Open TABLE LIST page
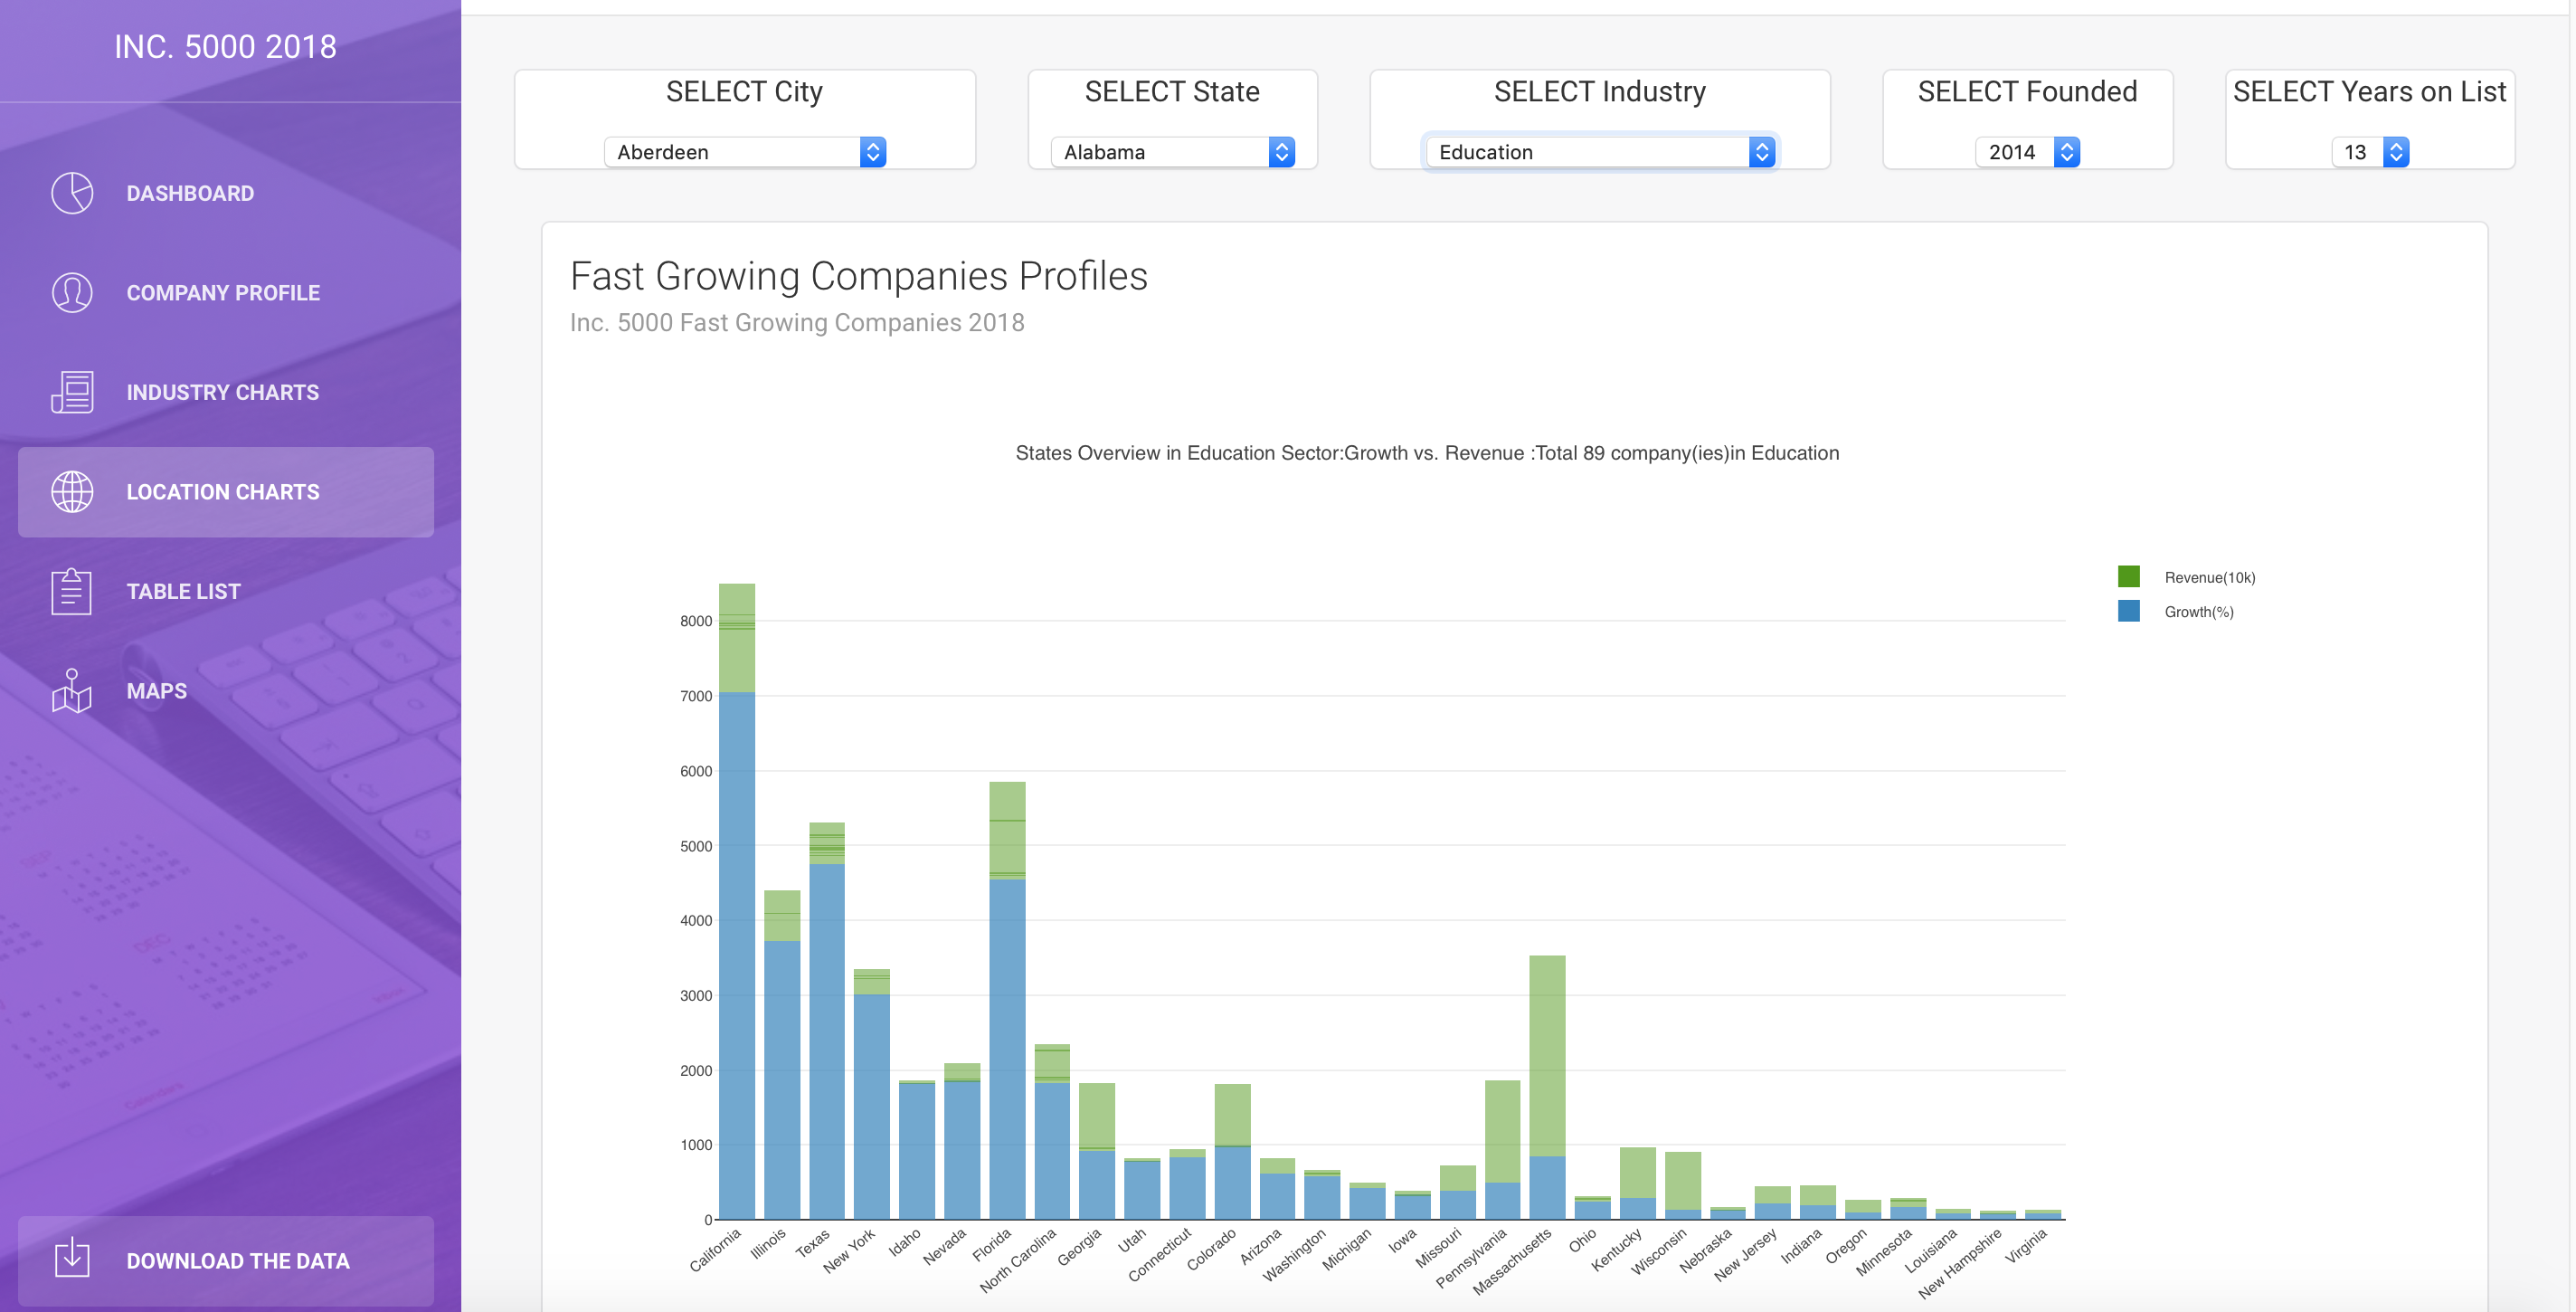The height and width of the screenshot is (1312, 2576). click(x=226, y=591)
